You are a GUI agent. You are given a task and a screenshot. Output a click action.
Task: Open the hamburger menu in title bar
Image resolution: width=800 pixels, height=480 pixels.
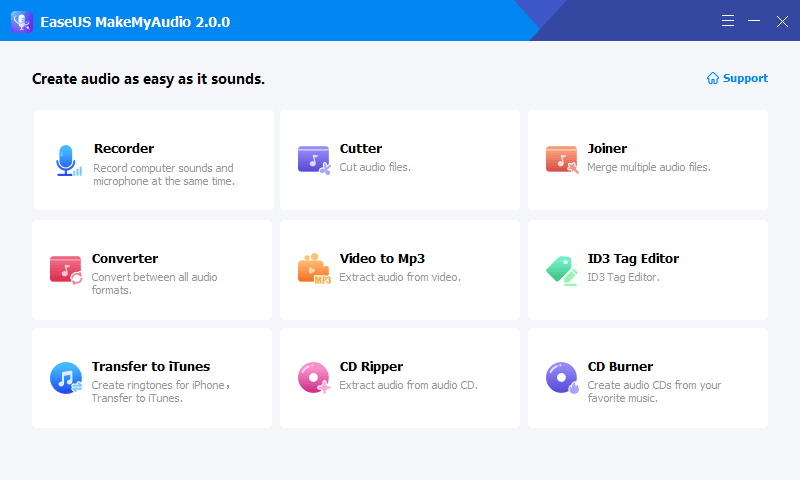click(x=728, y=21)
